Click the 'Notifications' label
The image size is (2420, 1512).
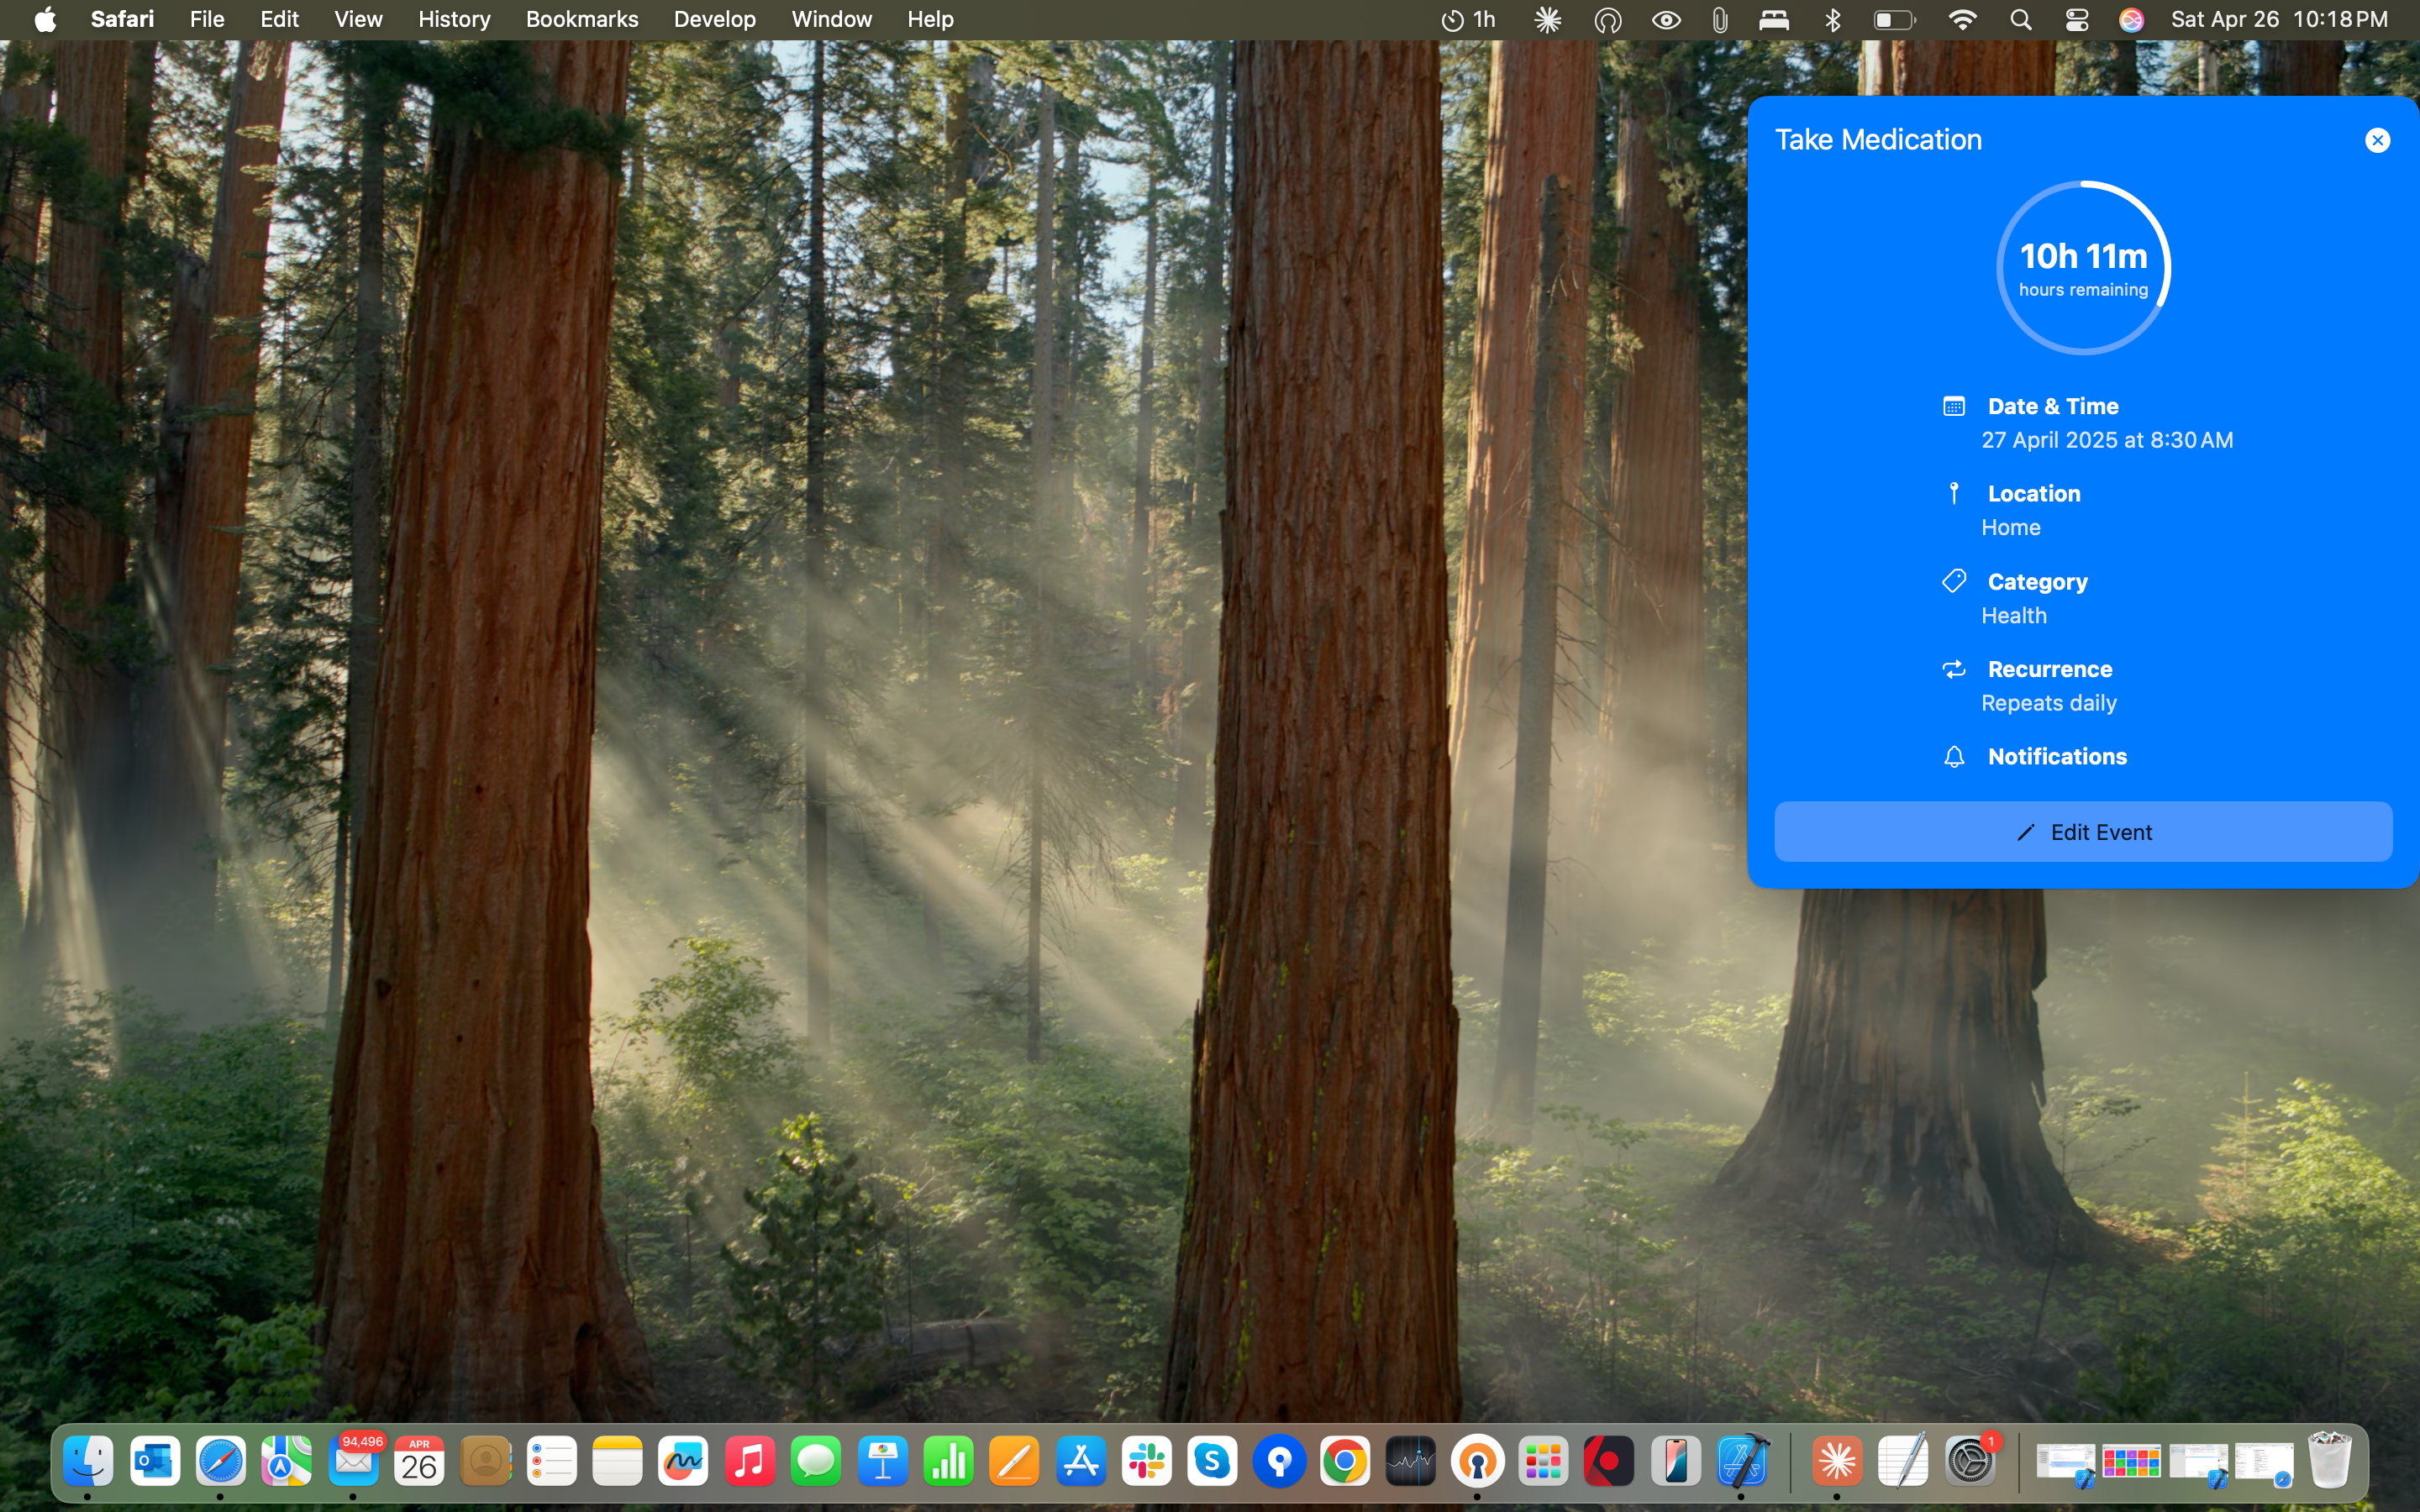2057,757
